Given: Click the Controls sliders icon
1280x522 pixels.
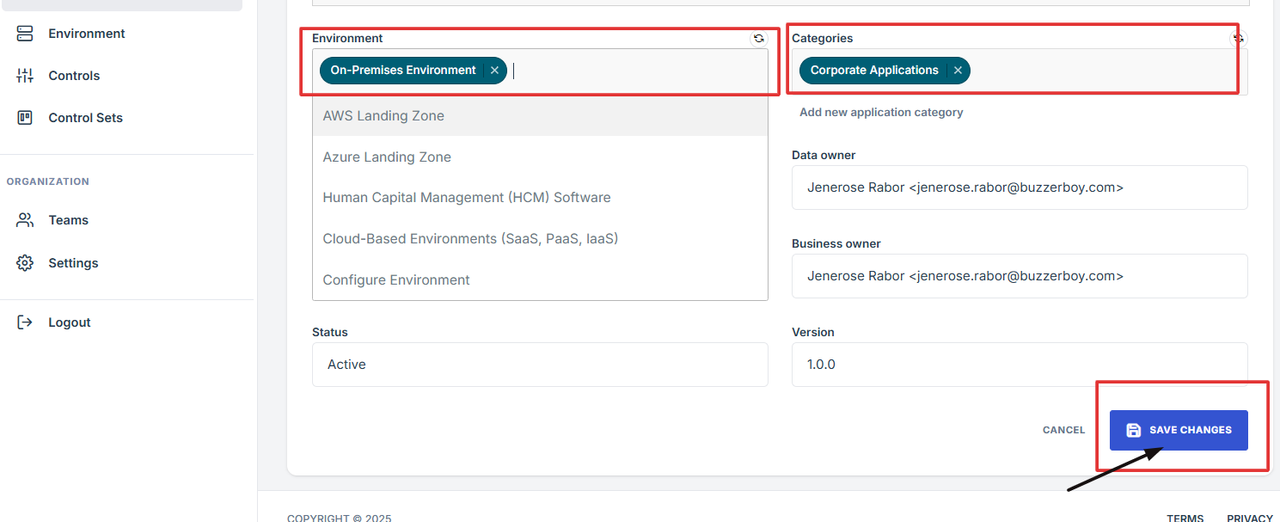Looking at the screenshot, I should pos(25,76).
